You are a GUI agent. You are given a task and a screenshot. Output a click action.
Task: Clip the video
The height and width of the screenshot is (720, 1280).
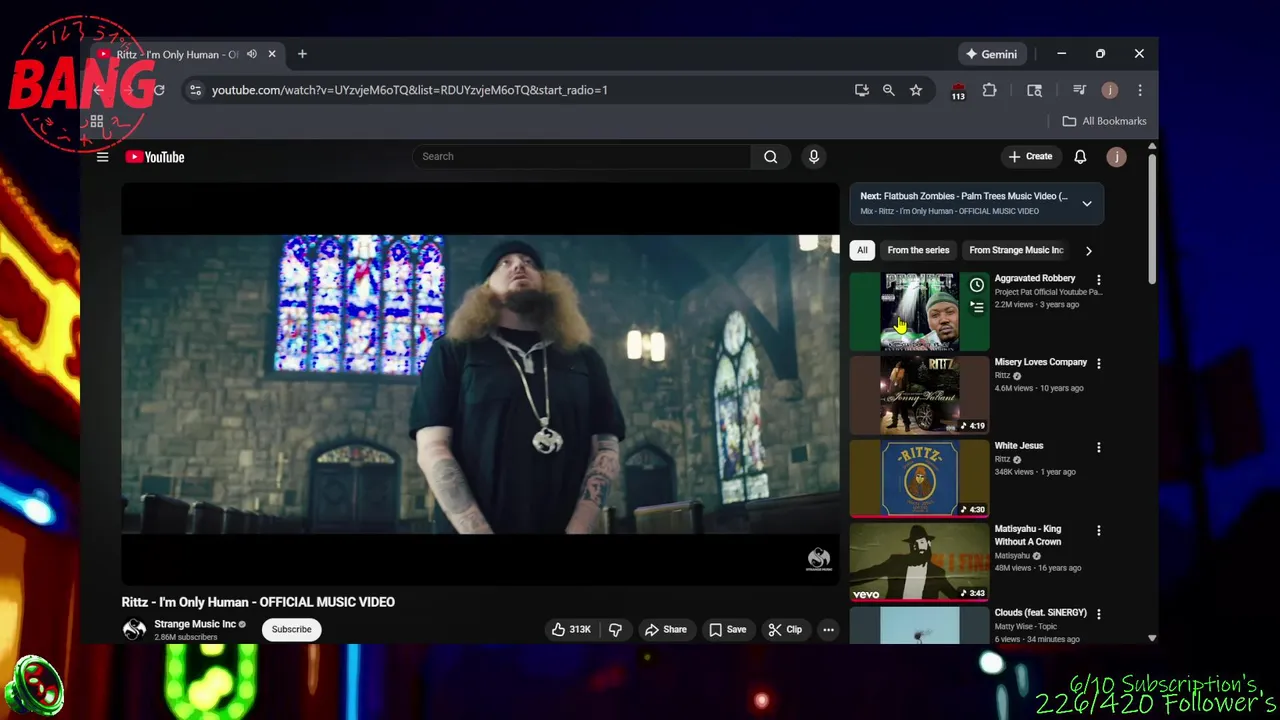pyautogui.click(x=785, y=629)
